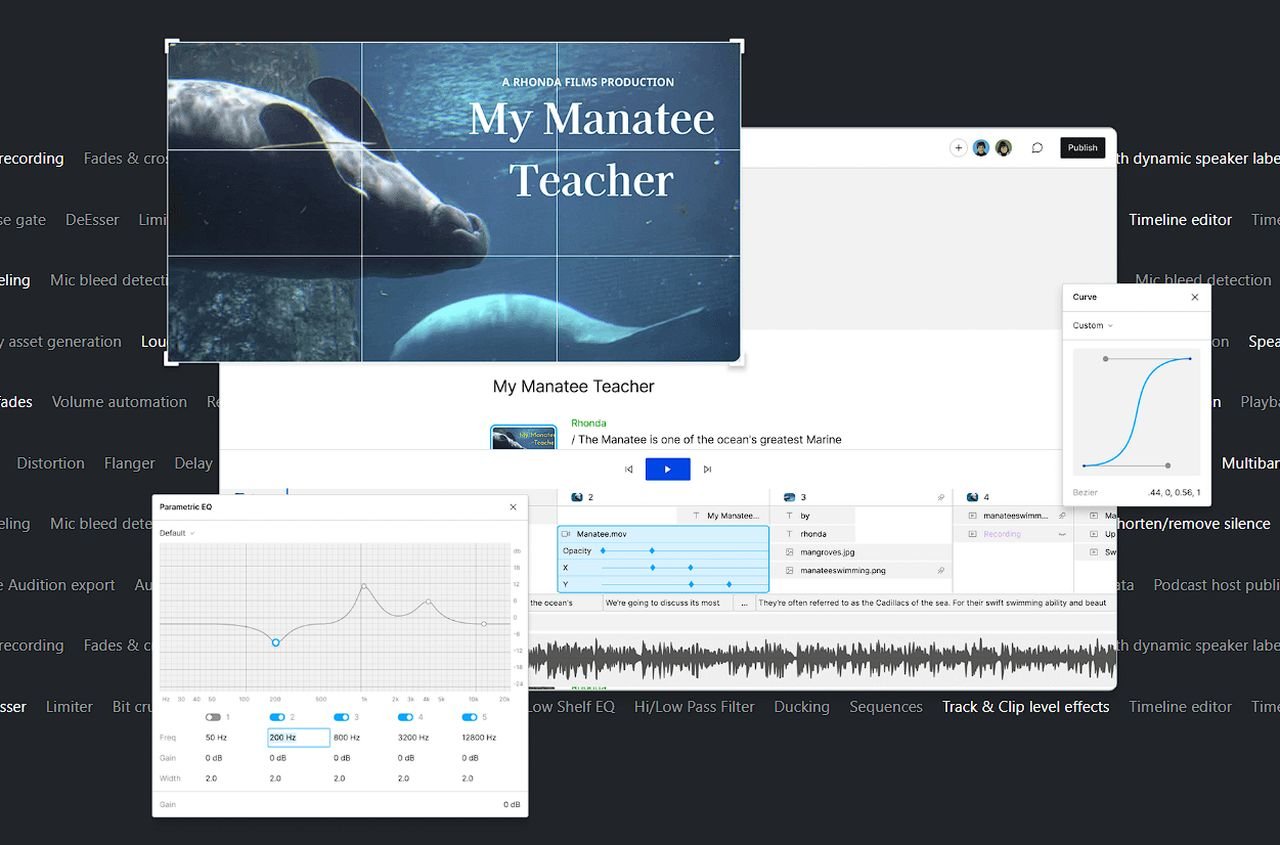Click the plus icon to add collaborator
Viewport: 1280px width, 845px height.
click(958, 148)
